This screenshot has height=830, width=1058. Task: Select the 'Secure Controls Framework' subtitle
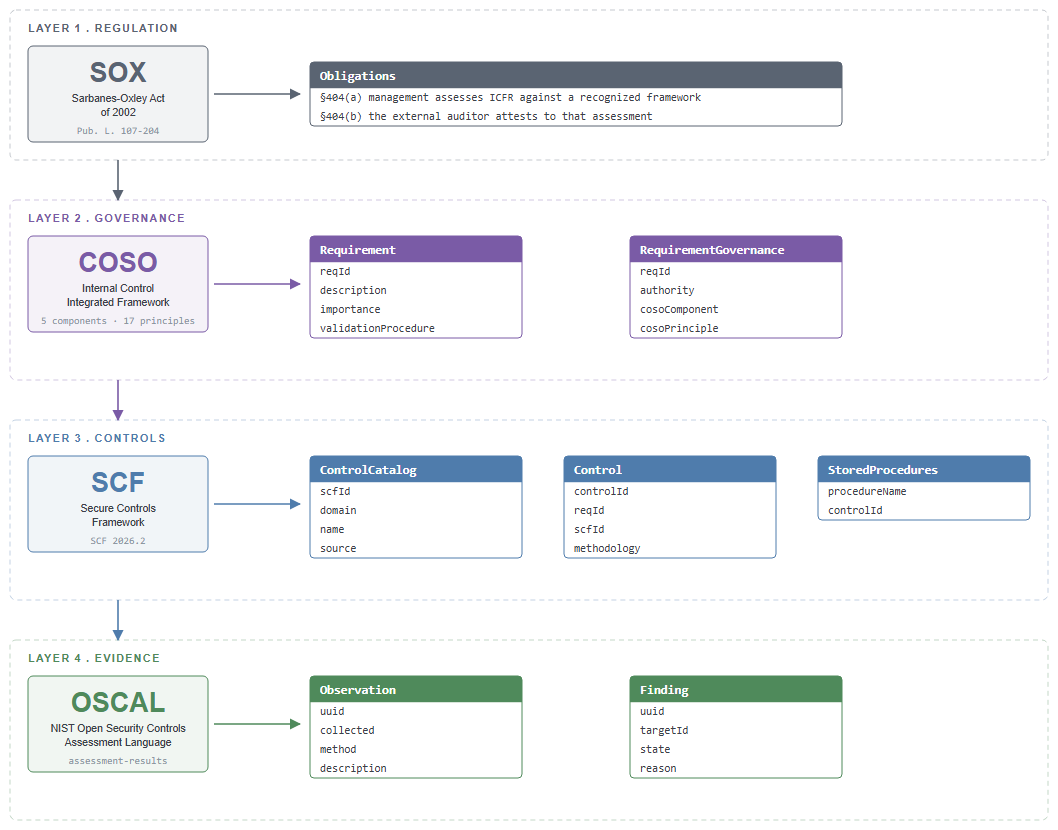tap(118, 516)
